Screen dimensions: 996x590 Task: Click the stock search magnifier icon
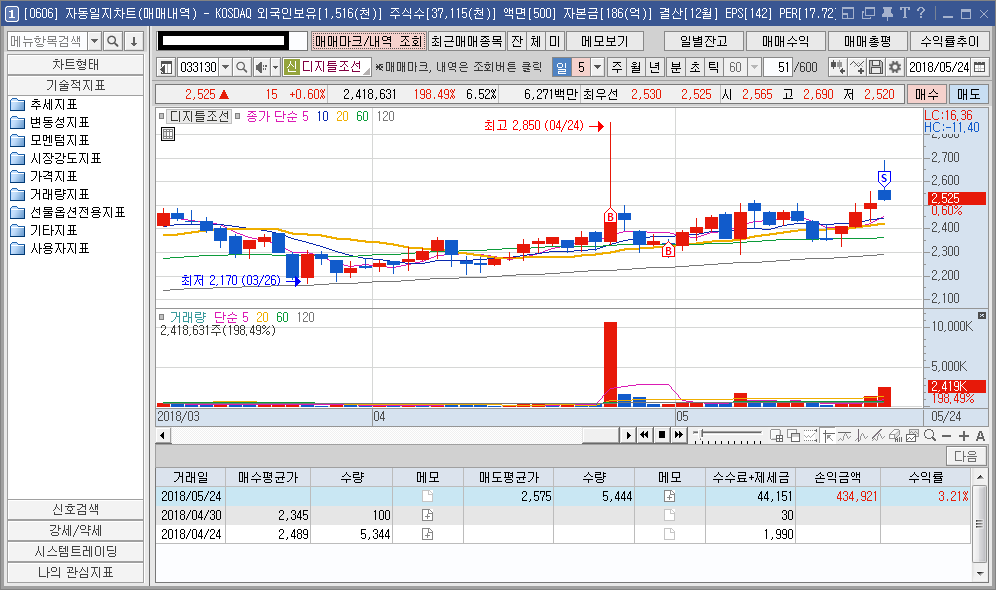click(241, 67)
